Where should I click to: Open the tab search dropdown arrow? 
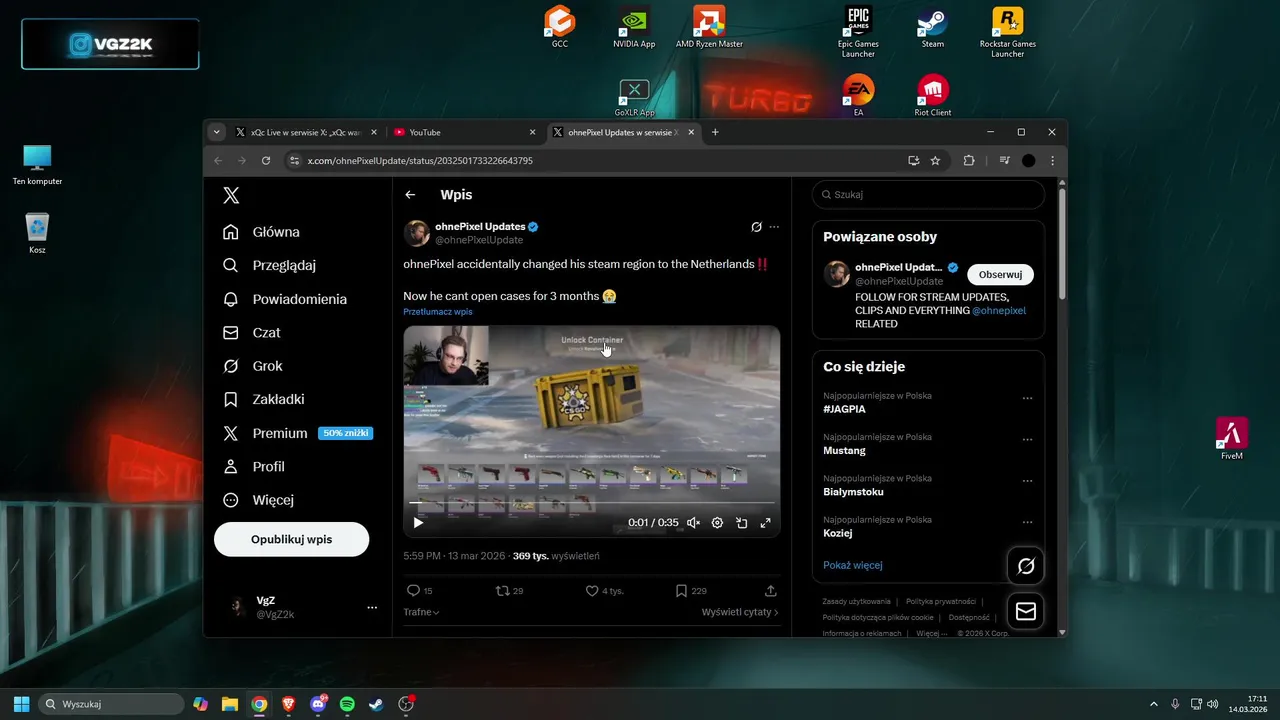click(x=216, y=132)
